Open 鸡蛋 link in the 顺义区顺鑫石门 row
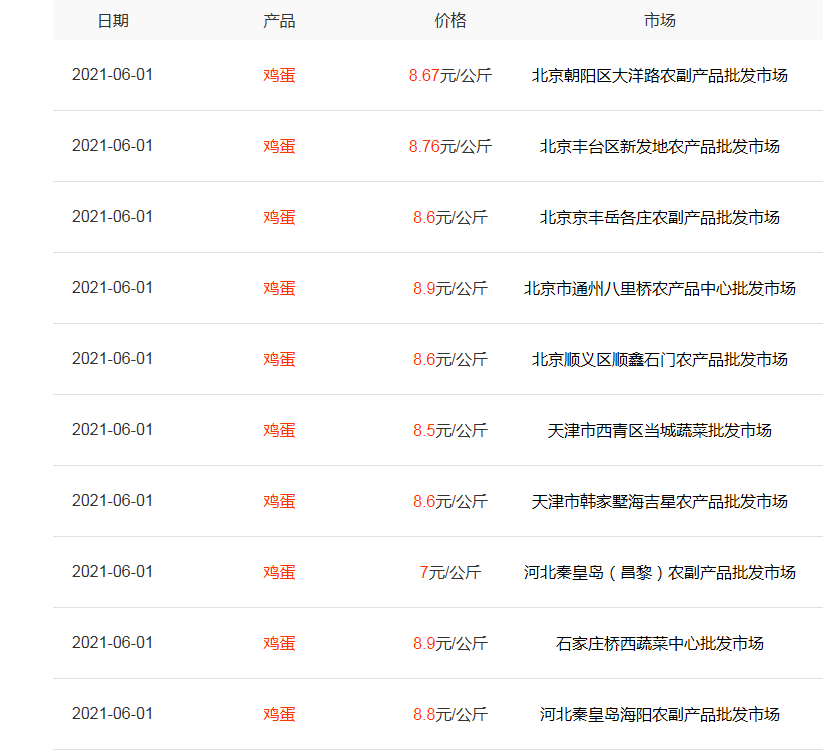This screenshot has height=755, width=823. click(279, 359)
